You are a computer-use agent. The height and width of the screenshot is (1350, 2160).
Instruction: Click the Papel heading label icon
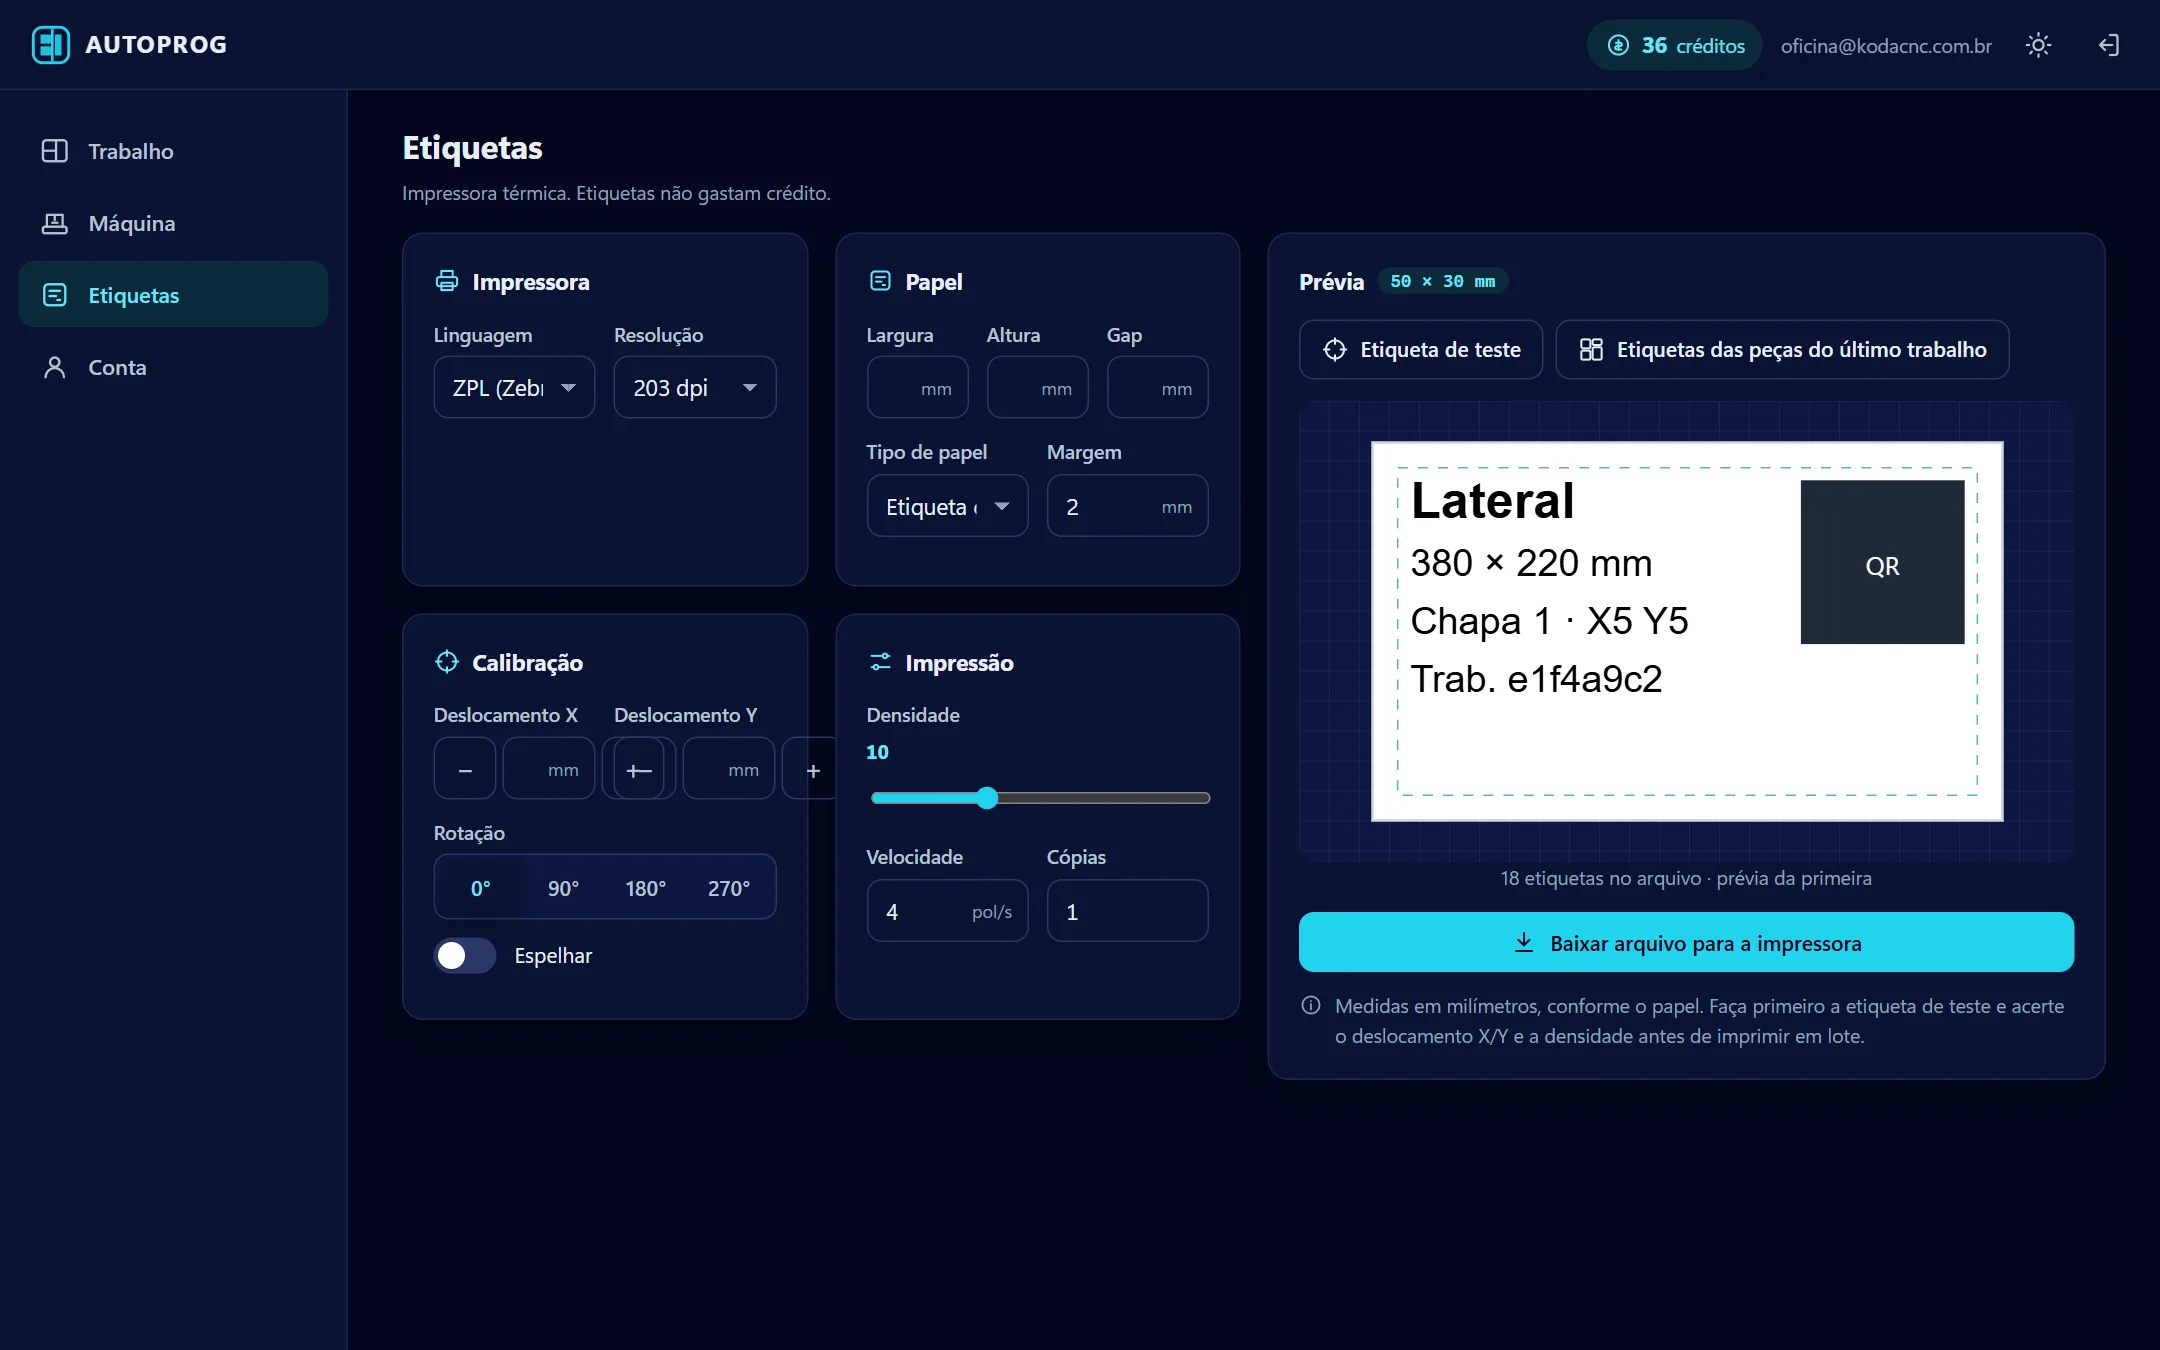pyautogui.click(x=880, y=281)
